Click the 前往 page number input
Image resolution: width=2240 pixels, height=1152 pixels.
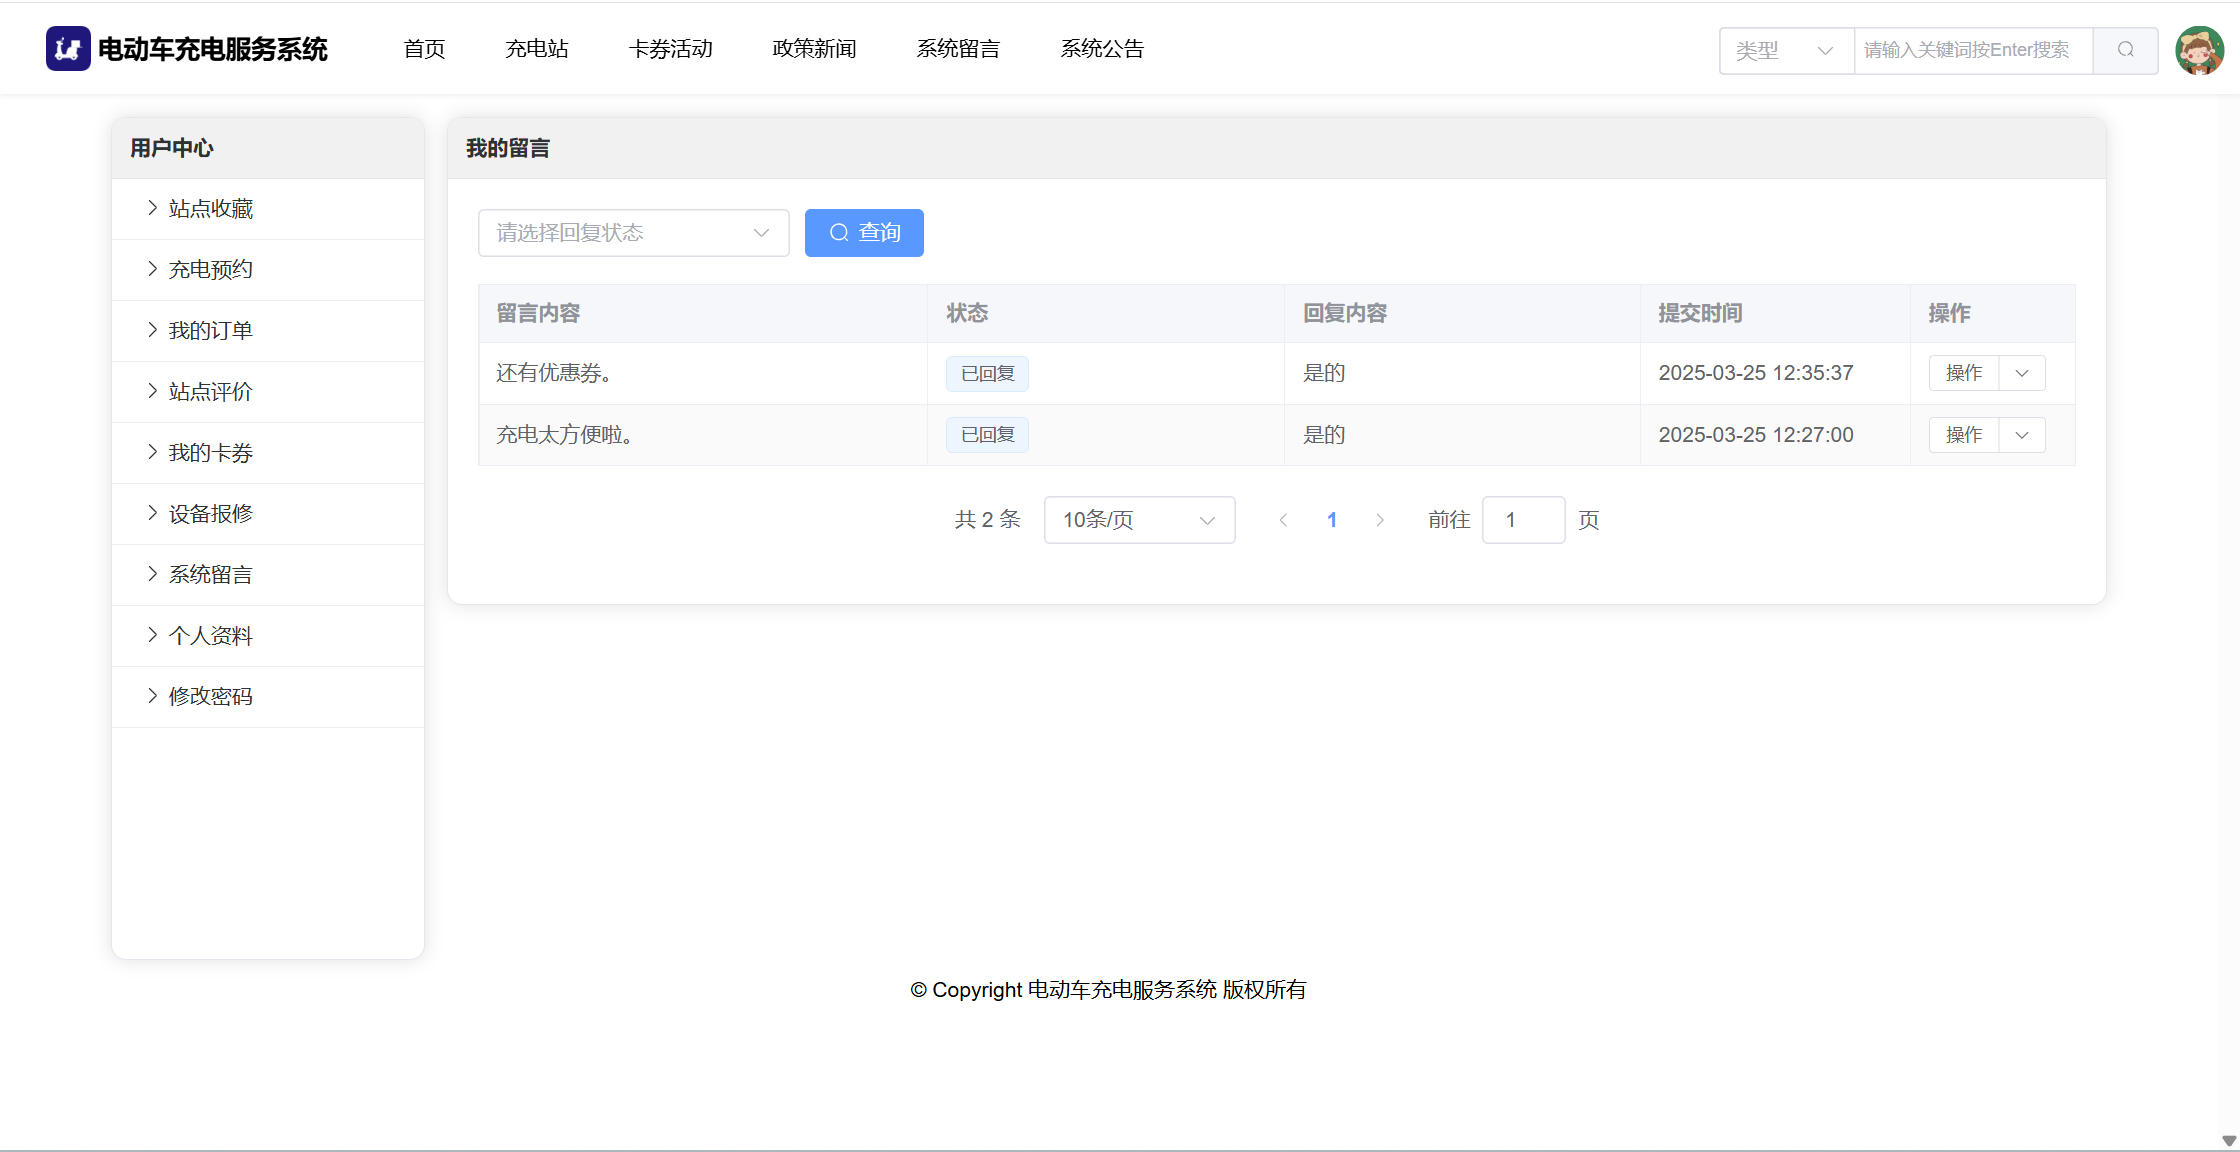coord(1522,520)
